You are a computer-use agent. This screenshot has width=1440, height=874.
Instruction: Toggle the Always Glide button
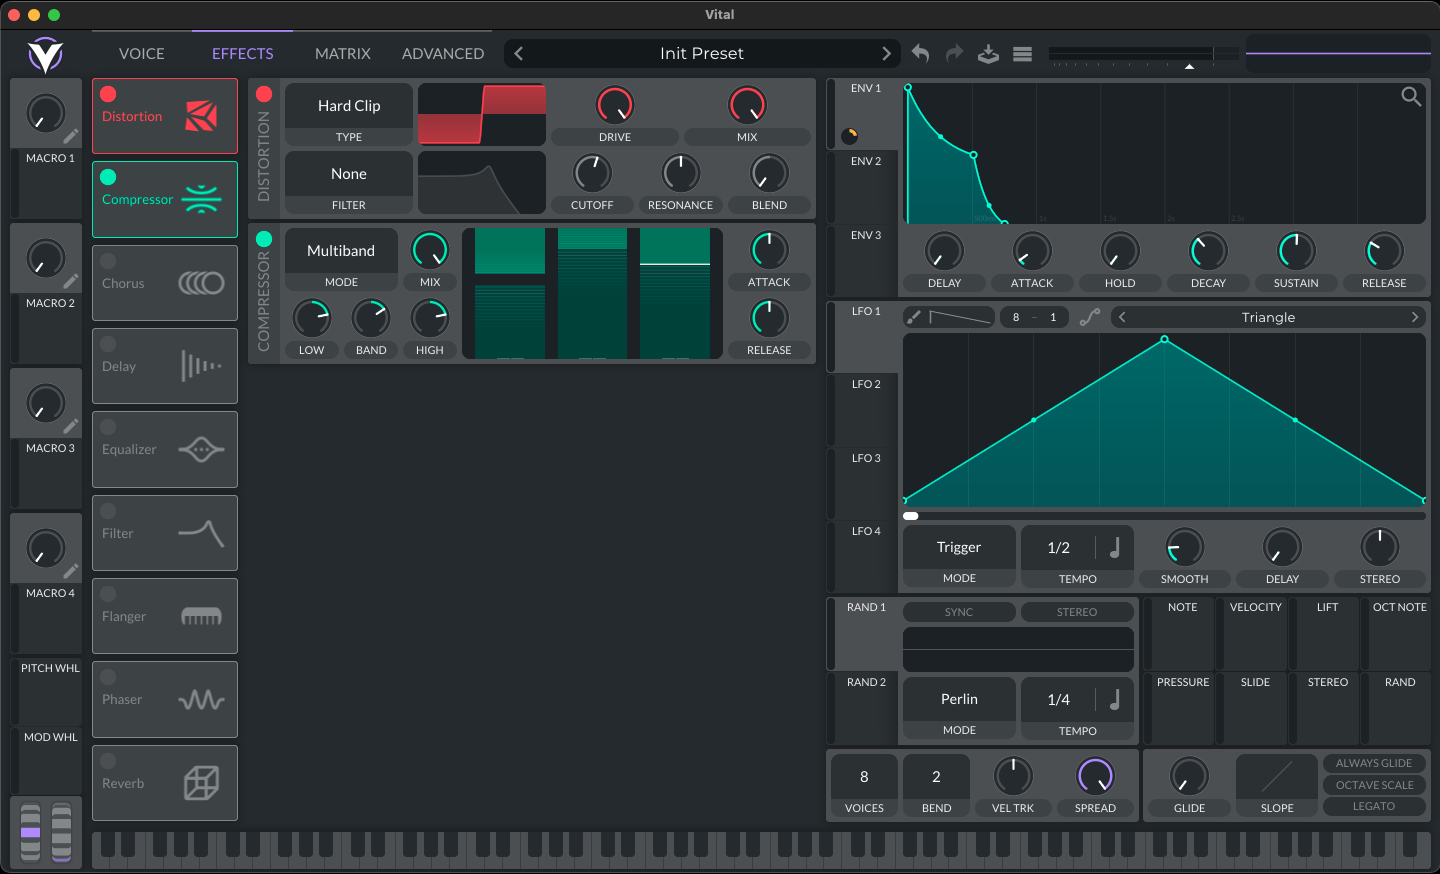tap(1374, 763)
